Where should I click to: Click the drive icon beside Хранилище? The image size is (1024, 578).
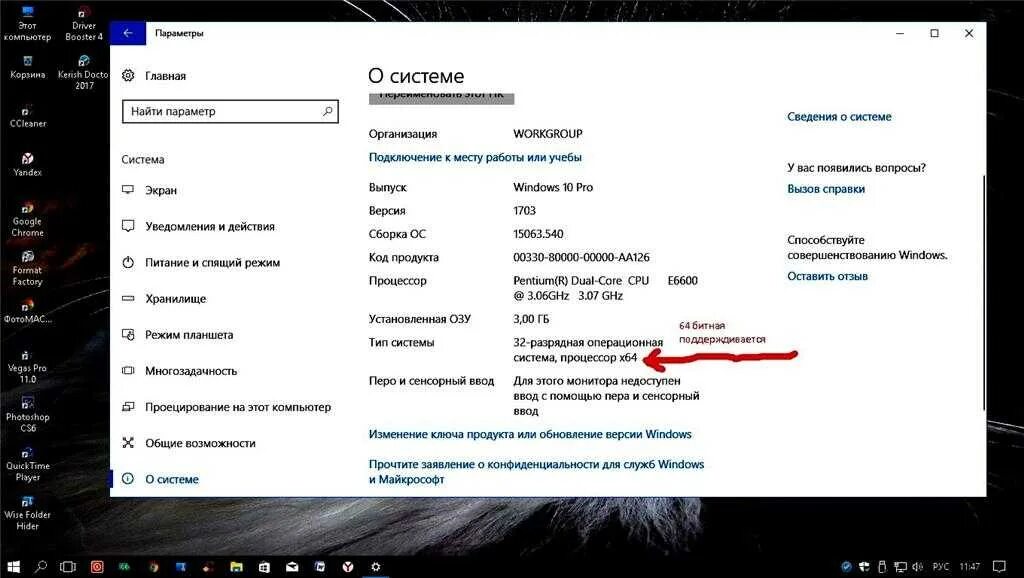[x=128, y=298]
